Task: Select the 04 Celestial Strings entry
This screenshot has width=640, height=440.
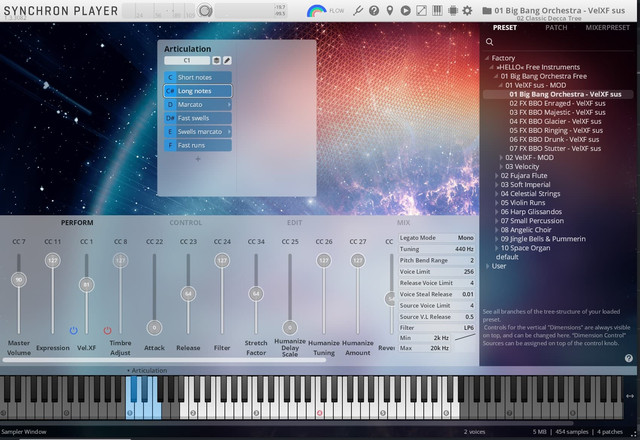Action: (530, 193)
